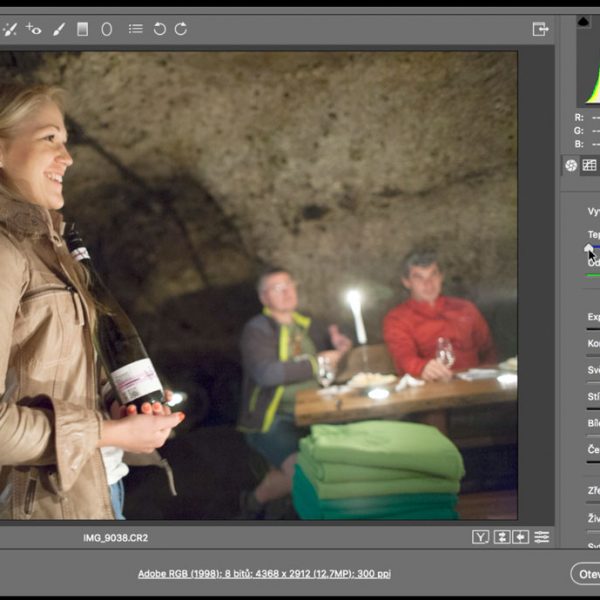Swap before and after settings
The image size is (600, 600).
click(x=502, y=537)
